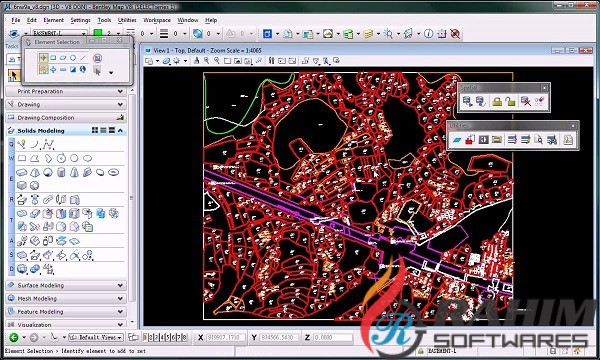Open the Element menu
600x360 pixels.
(x=54, y=20)
